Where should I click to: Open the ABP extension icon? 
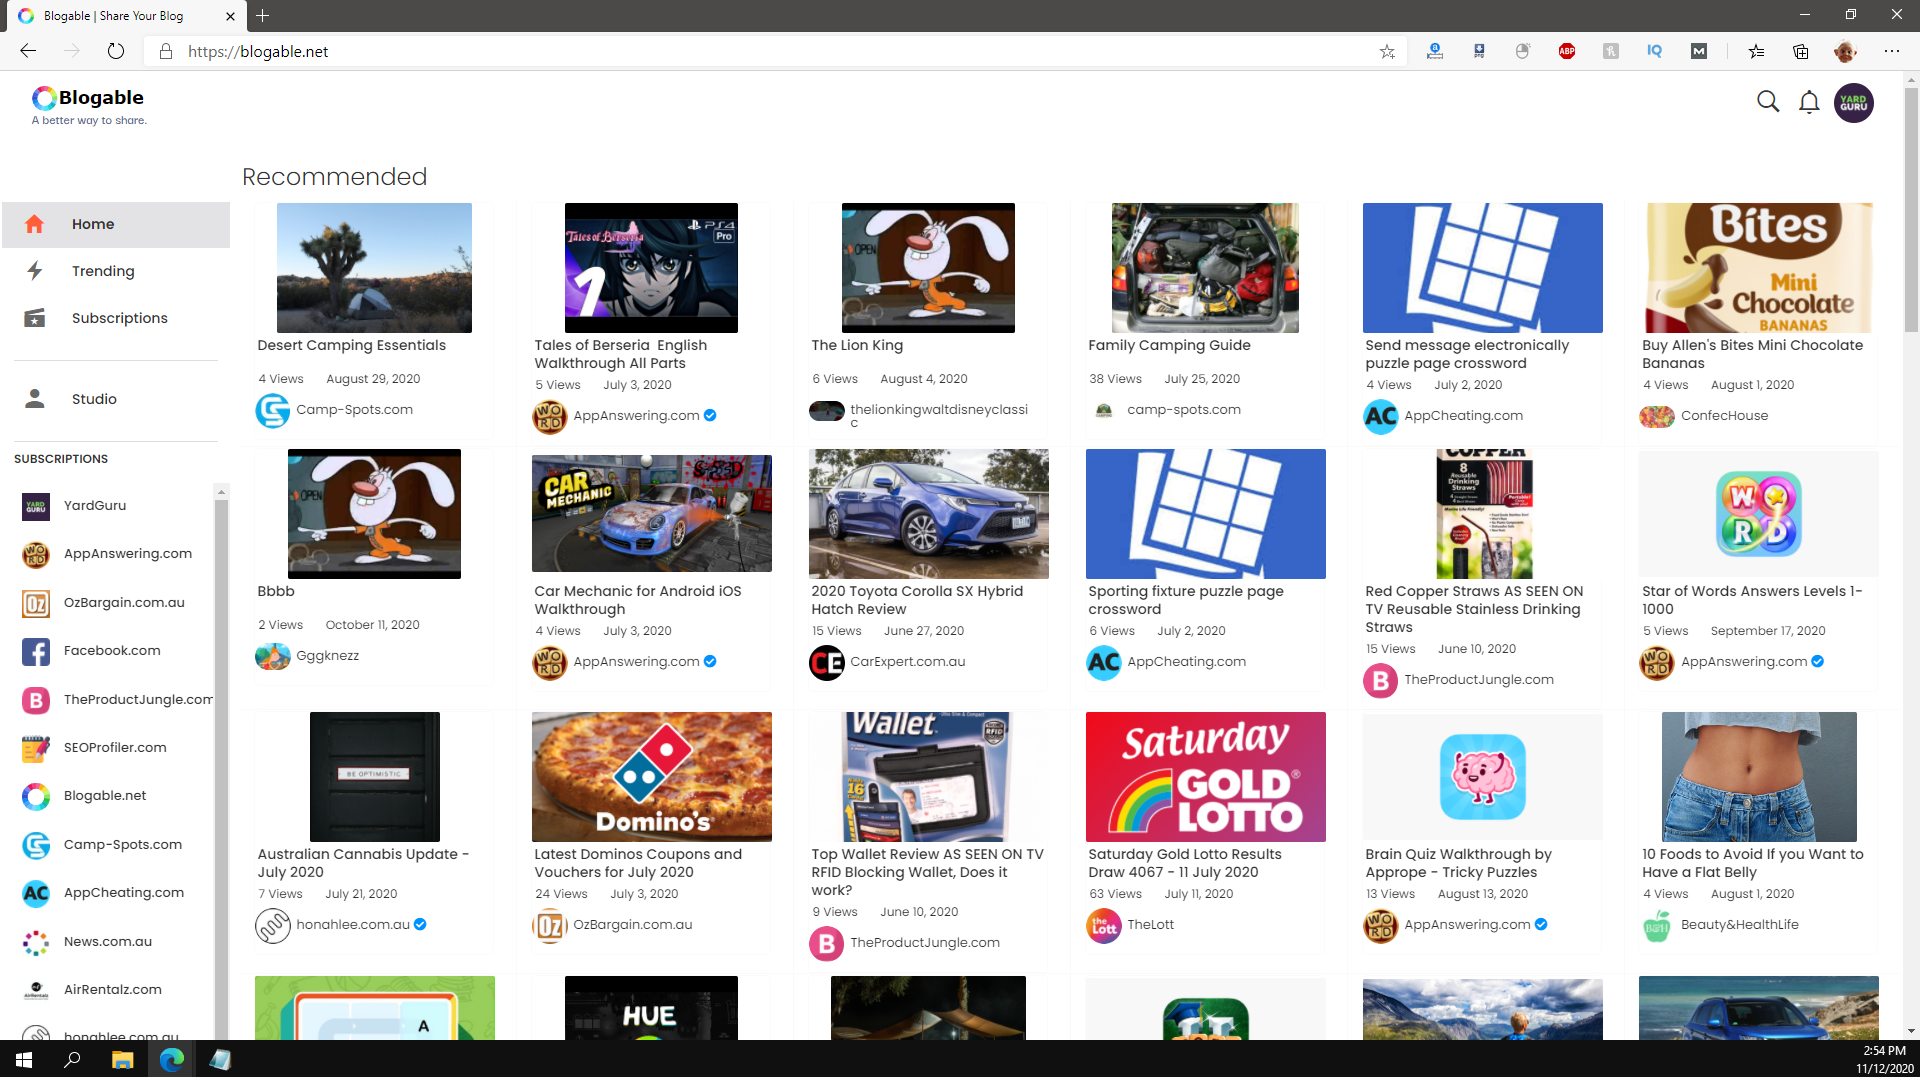1567,51
